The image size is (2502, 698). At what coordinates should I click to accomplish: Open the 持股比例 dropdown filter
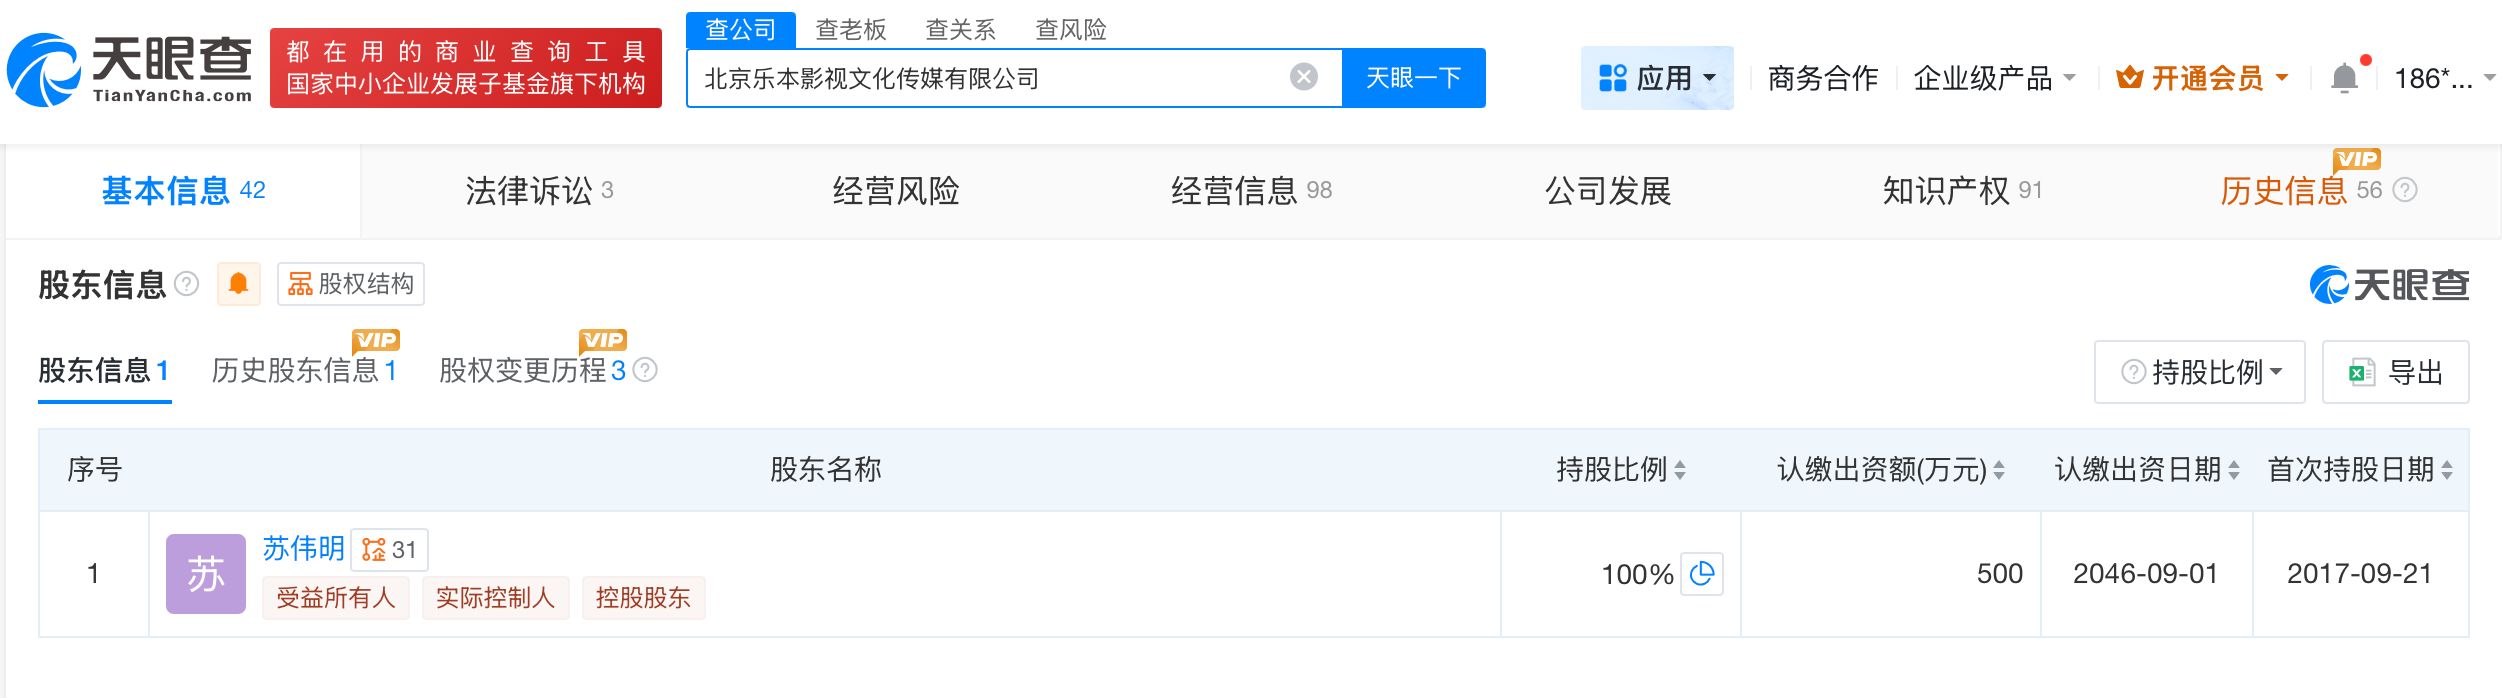tap(2199, 372)
